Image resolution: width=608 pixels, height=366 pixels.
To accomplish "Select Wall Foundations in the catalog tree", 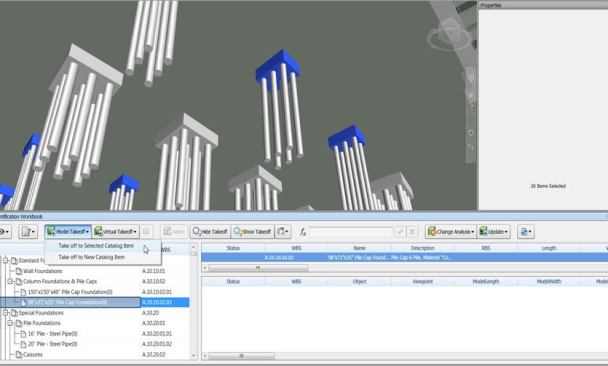I will point(43,271).
